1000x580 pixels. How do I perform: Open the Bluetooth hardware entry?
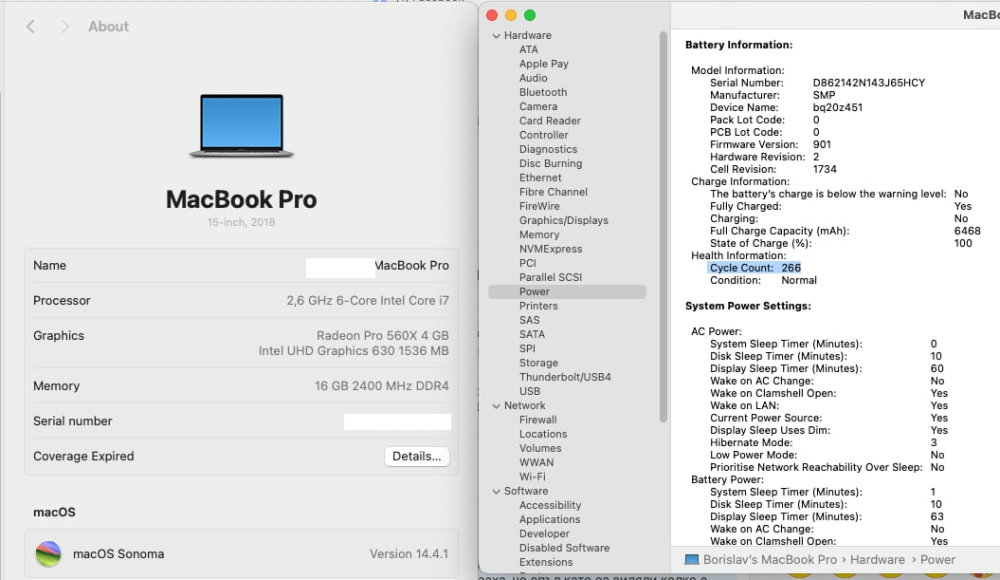543,92
